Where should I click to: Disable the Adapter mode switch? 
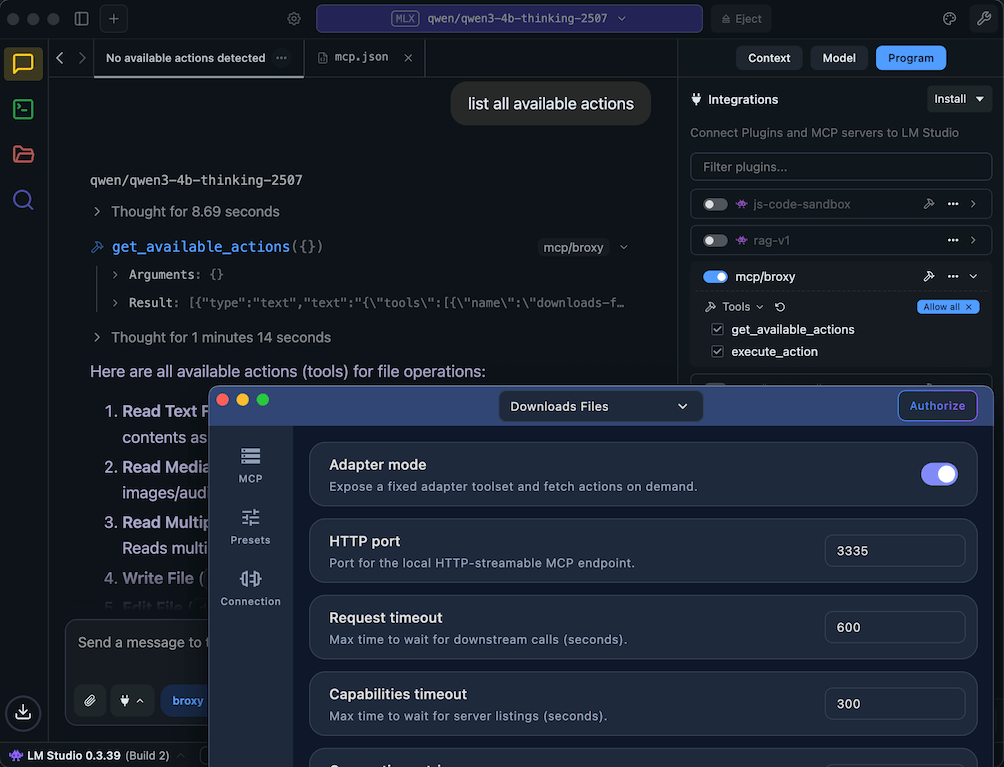939,474
